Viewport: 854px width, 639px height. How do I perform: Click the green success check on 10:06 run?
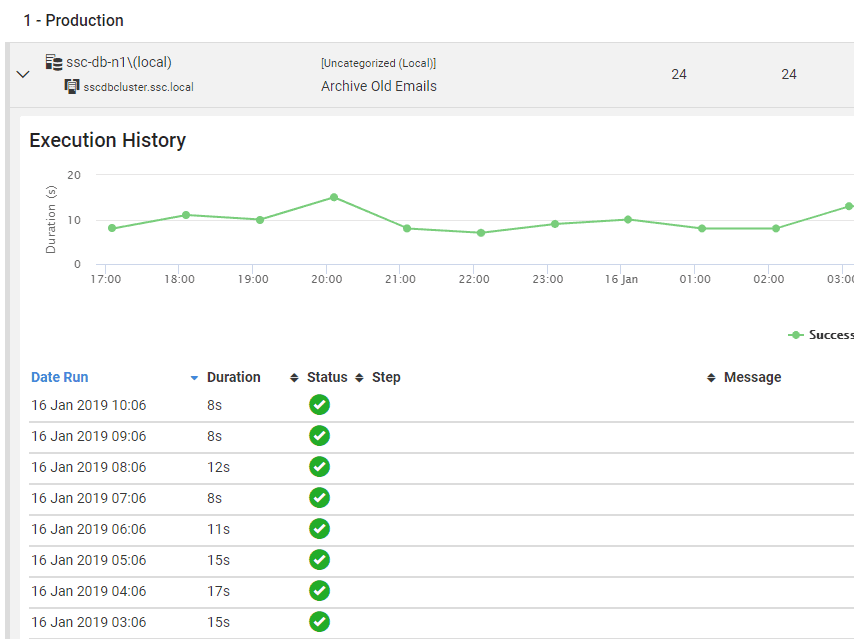(319, 404)
